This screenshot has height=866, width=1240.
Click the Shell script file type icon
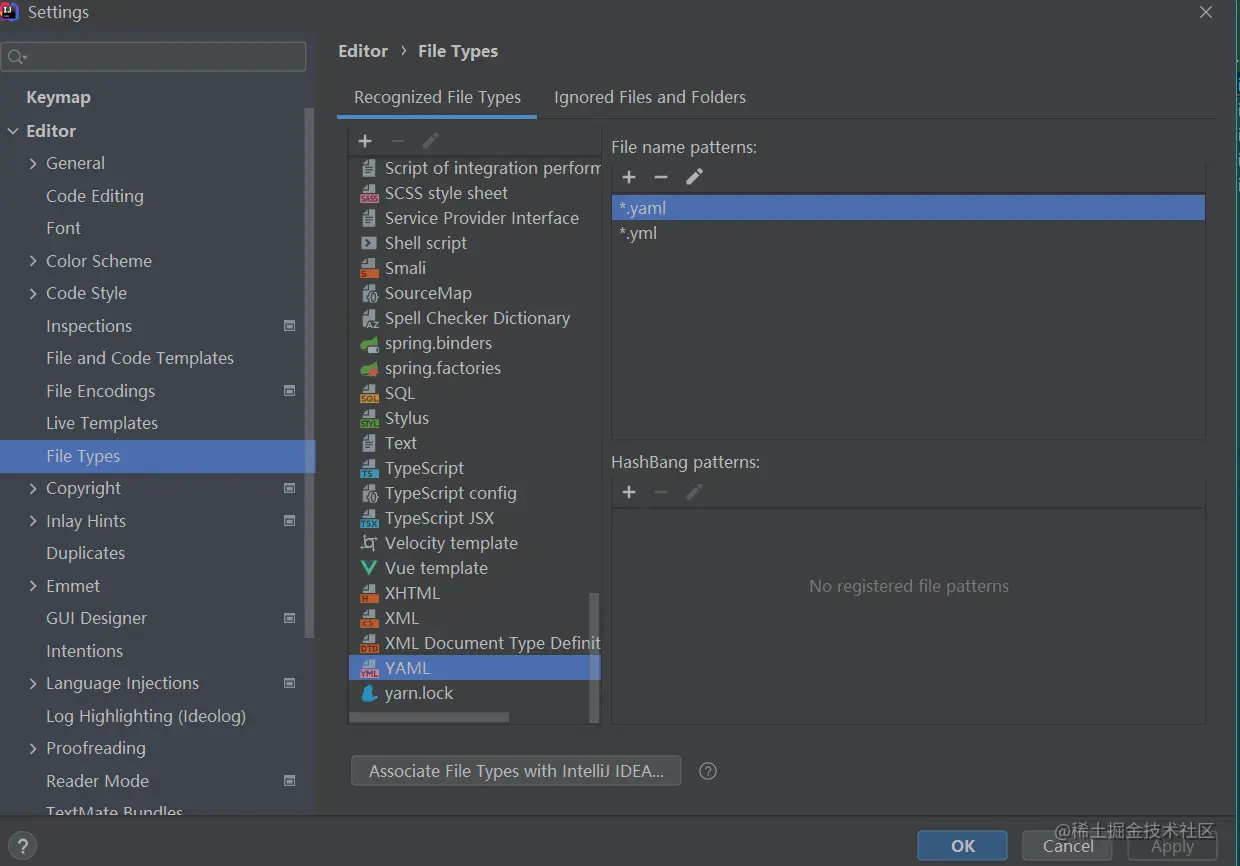point(369,243)
